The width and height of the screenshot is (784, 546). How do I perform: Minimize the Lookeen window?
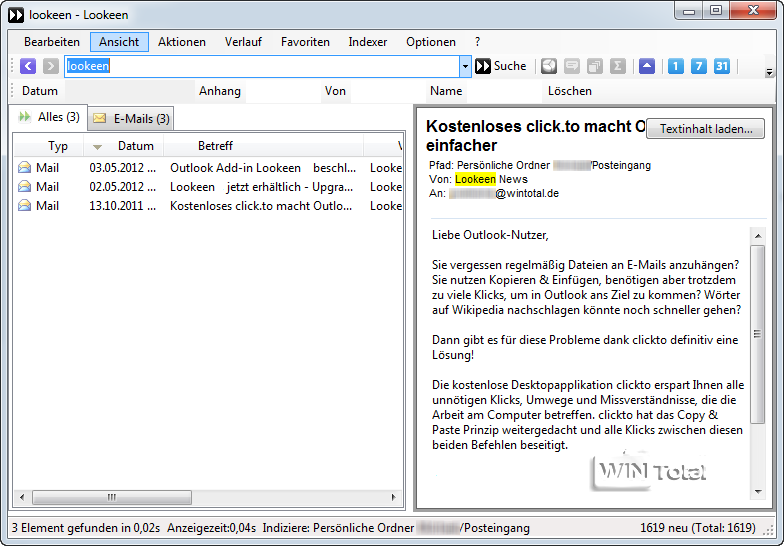point(689,10)
